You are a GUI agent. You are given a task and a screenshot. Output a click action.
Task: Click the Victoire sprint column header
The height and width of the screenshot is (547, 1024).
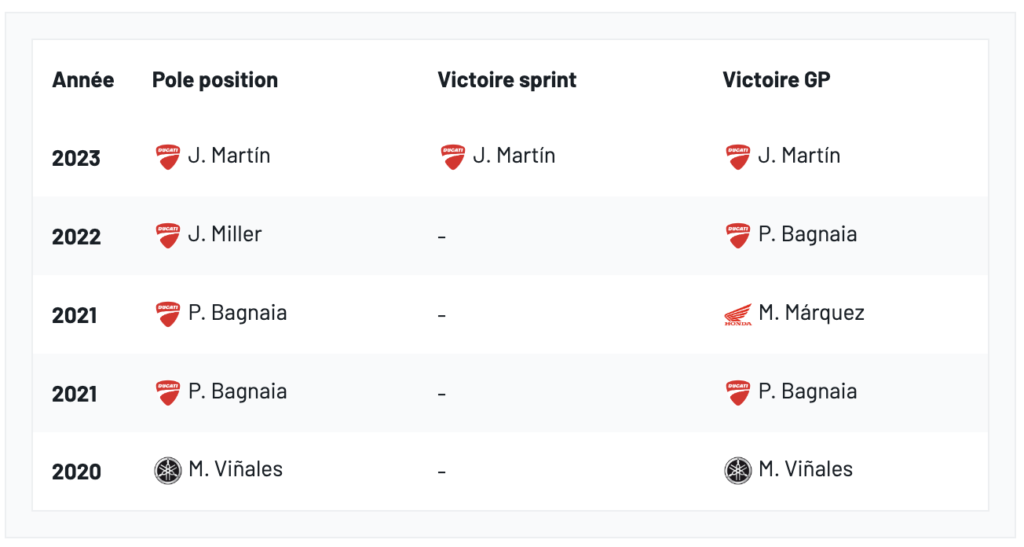pyautogui.click(x=507, y=80)
